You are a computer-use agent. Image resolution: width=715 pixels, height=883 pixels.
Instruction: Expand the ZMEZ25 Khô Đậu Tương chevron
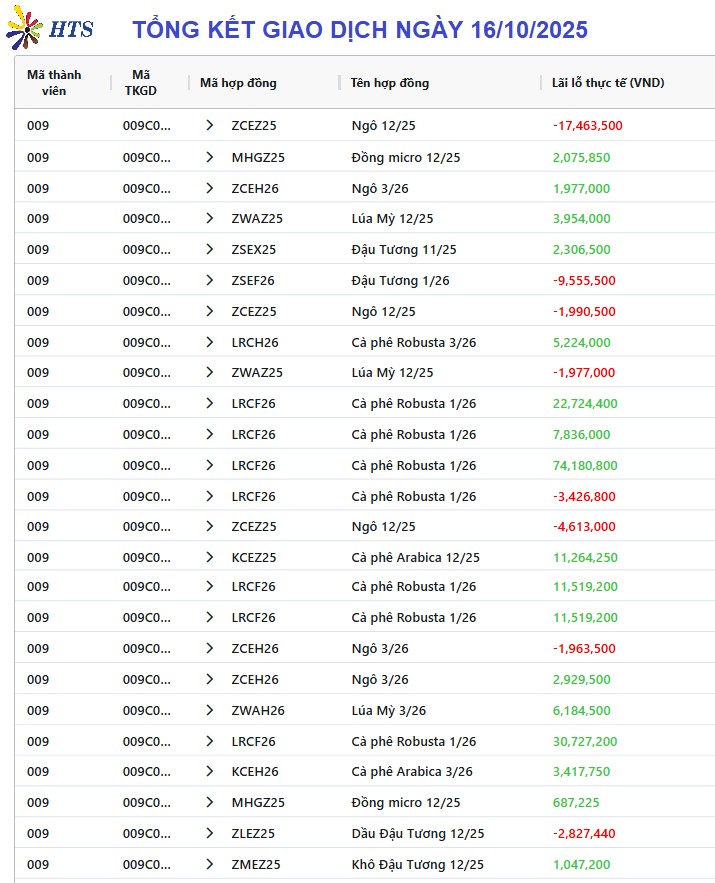[210, 865]
